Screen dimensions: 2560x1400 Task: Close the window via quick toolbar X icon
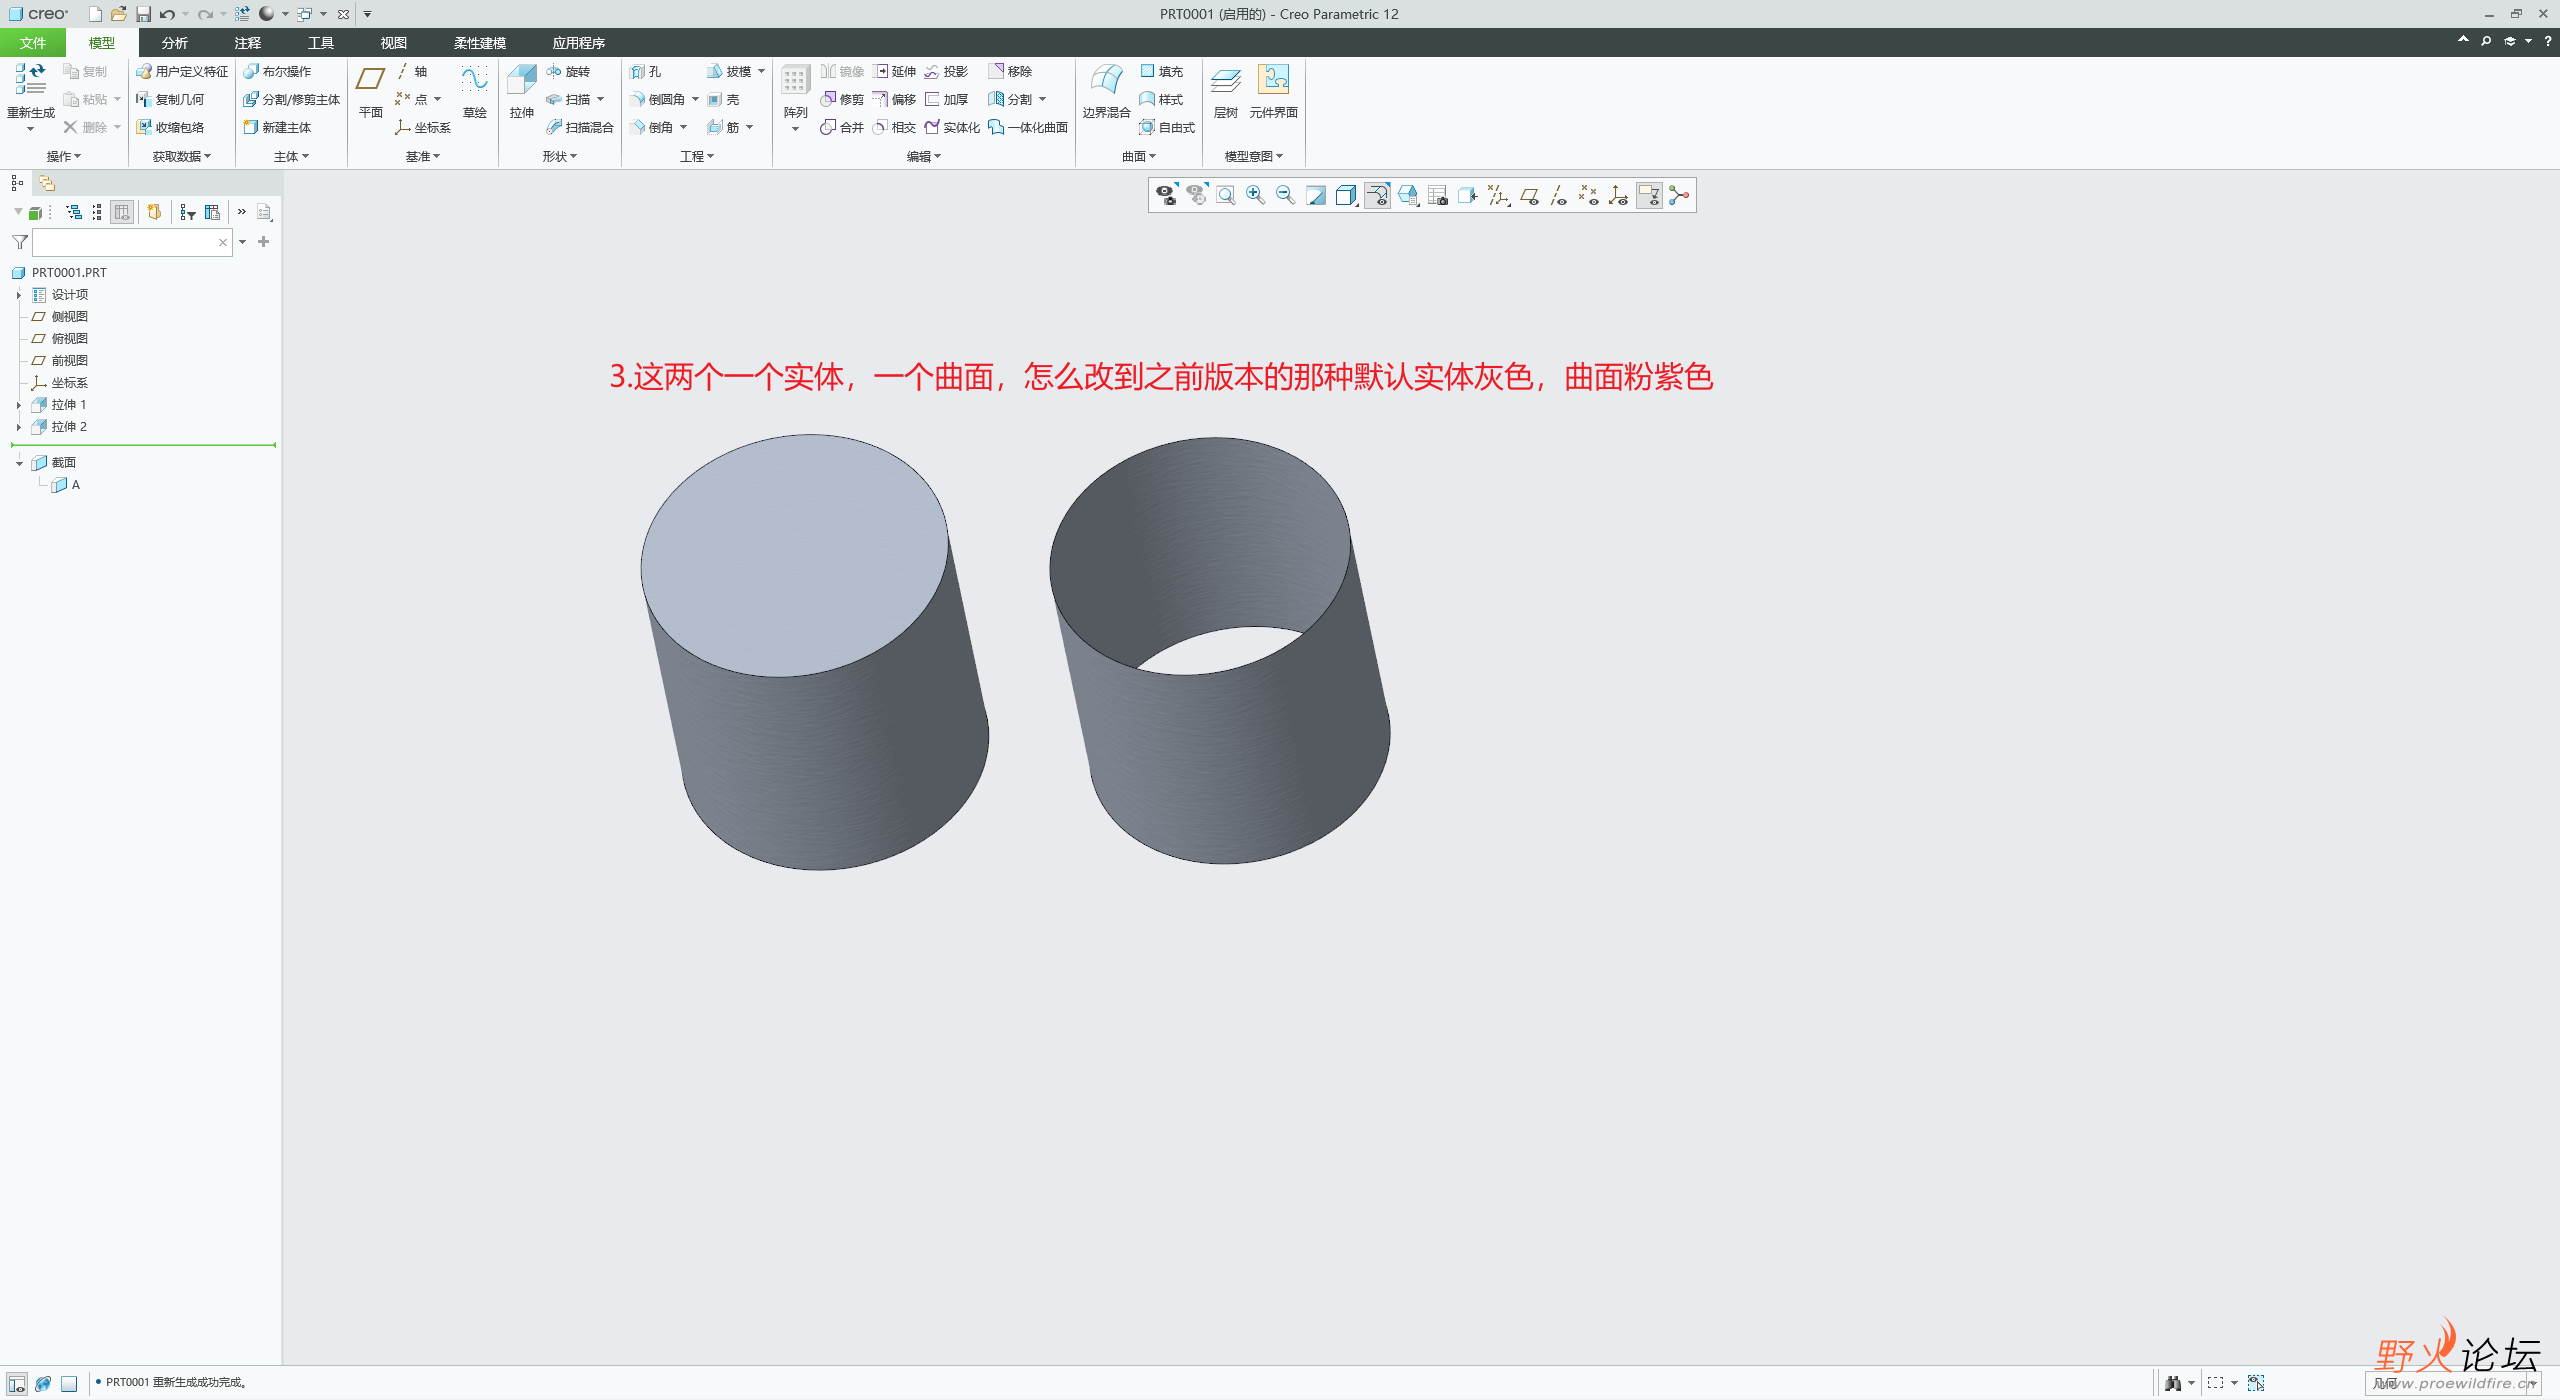(x=343, y=14)
